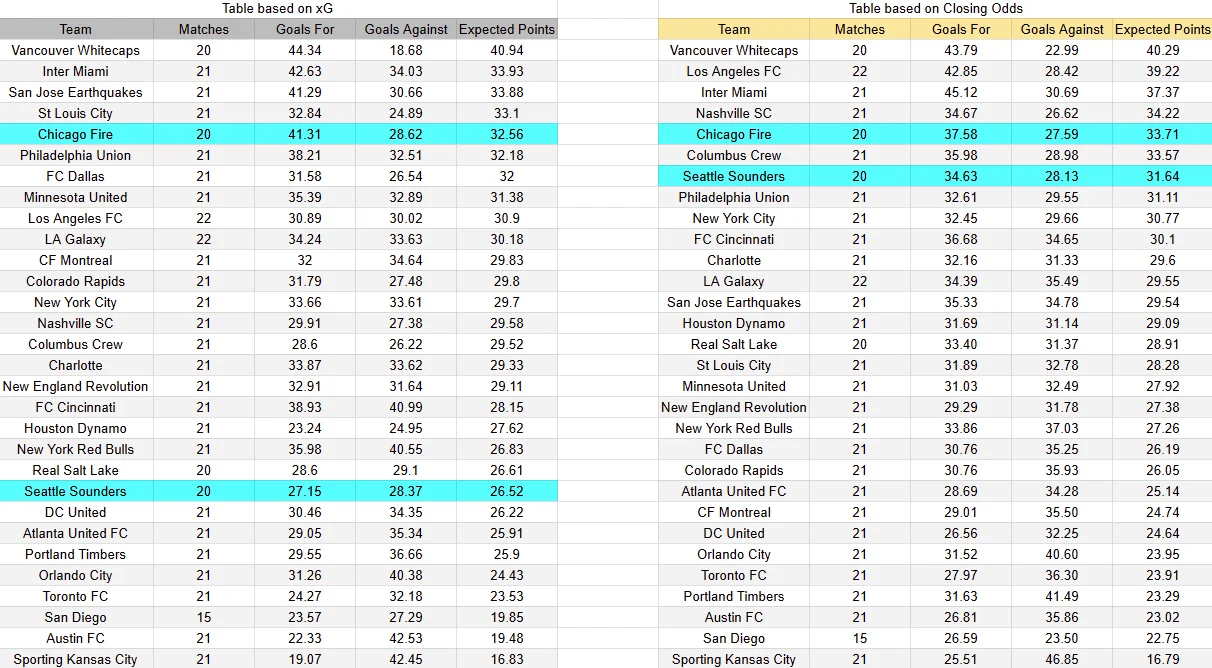Click Inter Miami goals for value 45.12
Image resolution: width=1212 pixels, height=668 pixels.
click(961, 92)
